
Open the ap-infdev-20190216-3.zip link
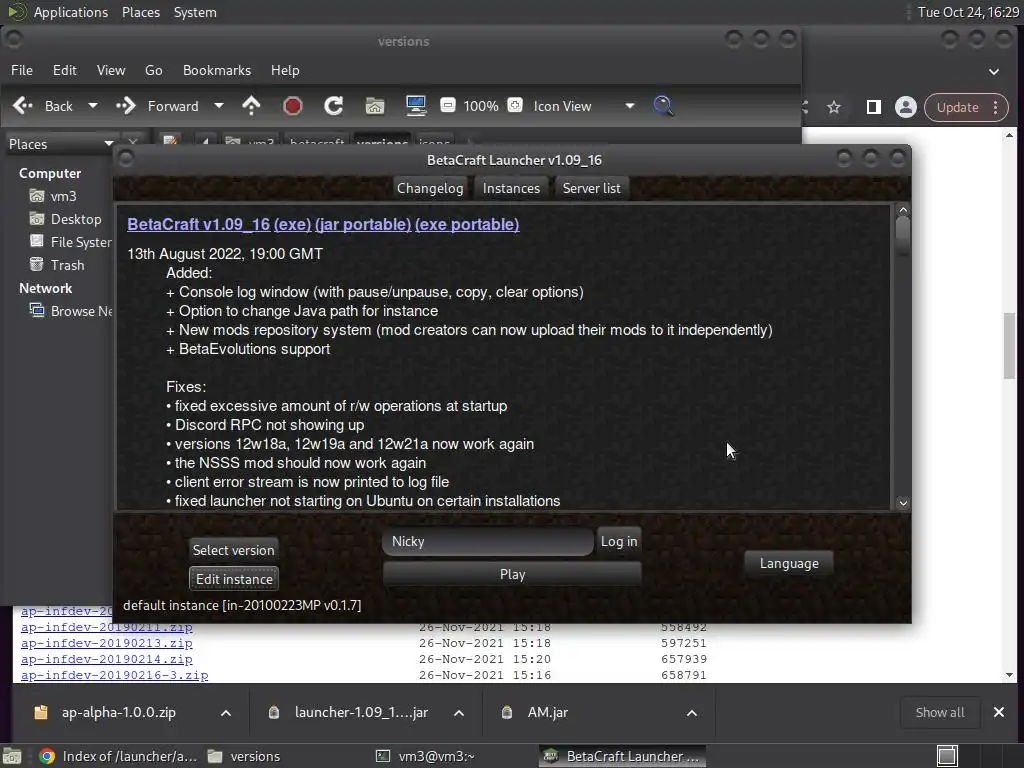114,675
